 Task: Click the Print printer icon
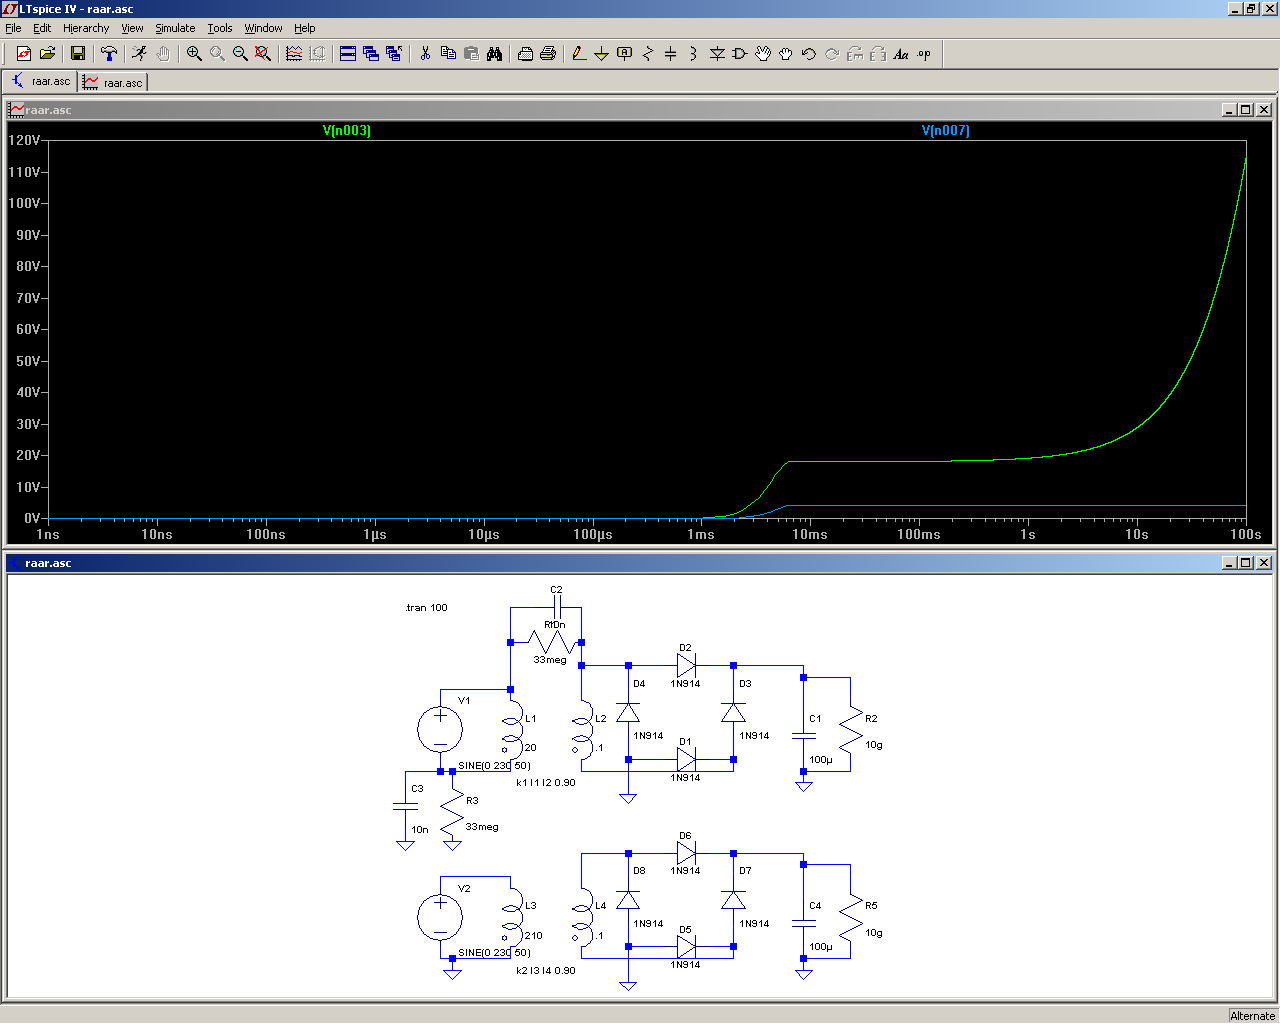(548, 54)
